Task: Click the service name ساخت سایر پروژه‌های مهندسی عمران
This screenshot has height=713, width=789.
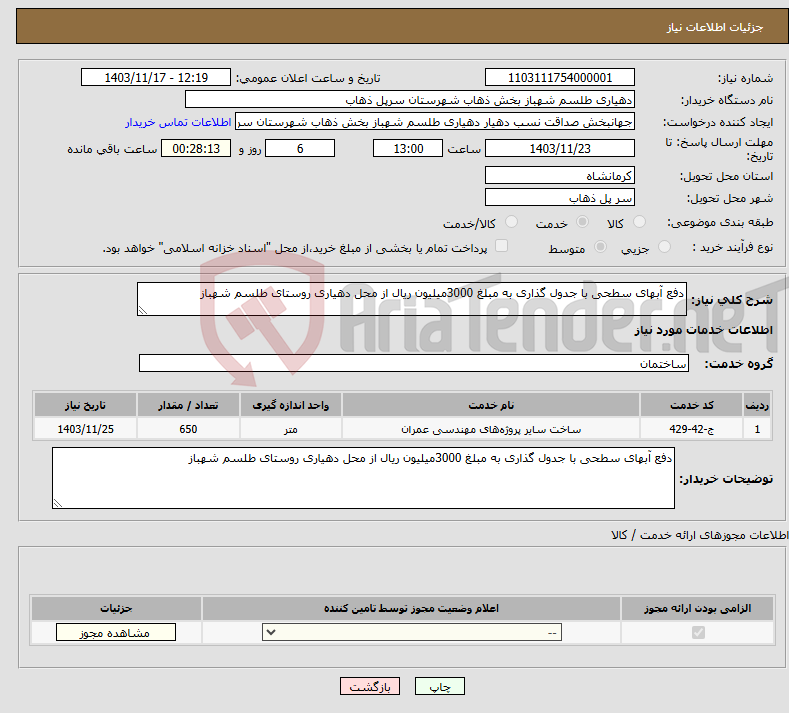Action: pos(491,429)
